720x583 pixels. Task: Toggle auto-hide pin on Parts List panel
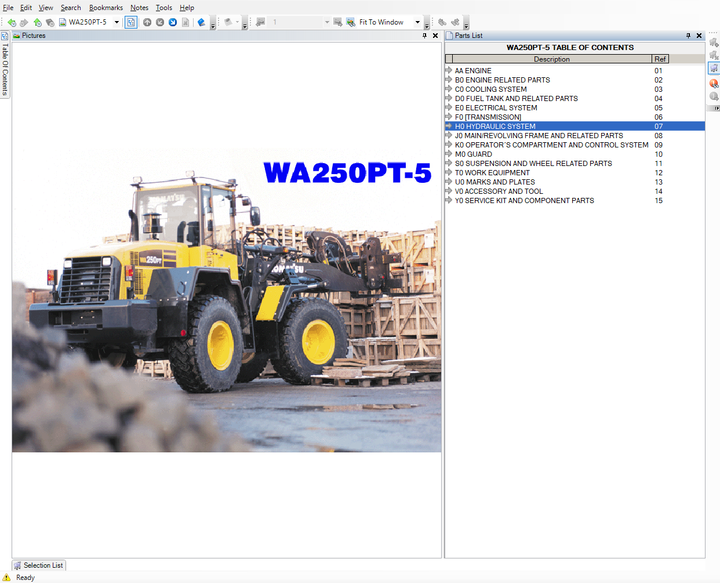pos(688,35)
